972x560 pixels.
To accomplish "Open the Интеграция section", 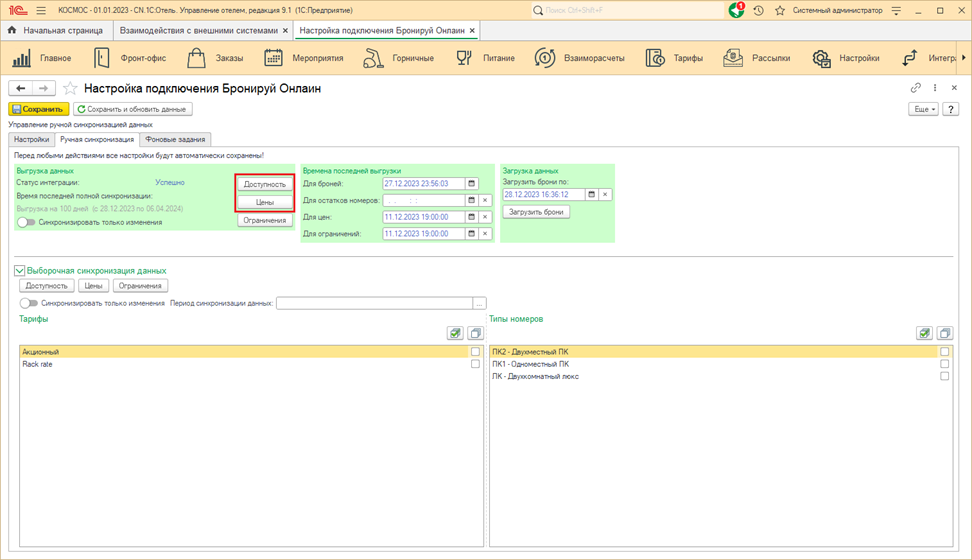I will pyautogui.click(x=928, y=58).
